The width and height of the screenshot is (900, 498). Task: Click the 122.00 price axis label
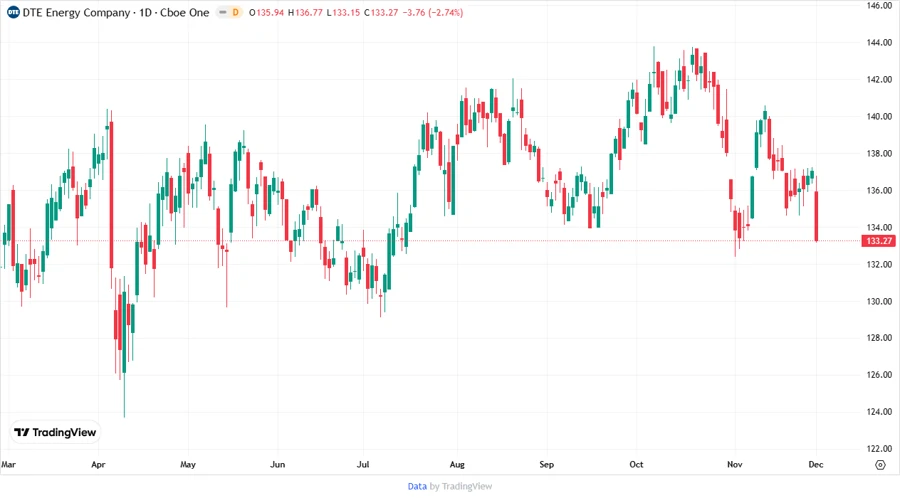879,449
